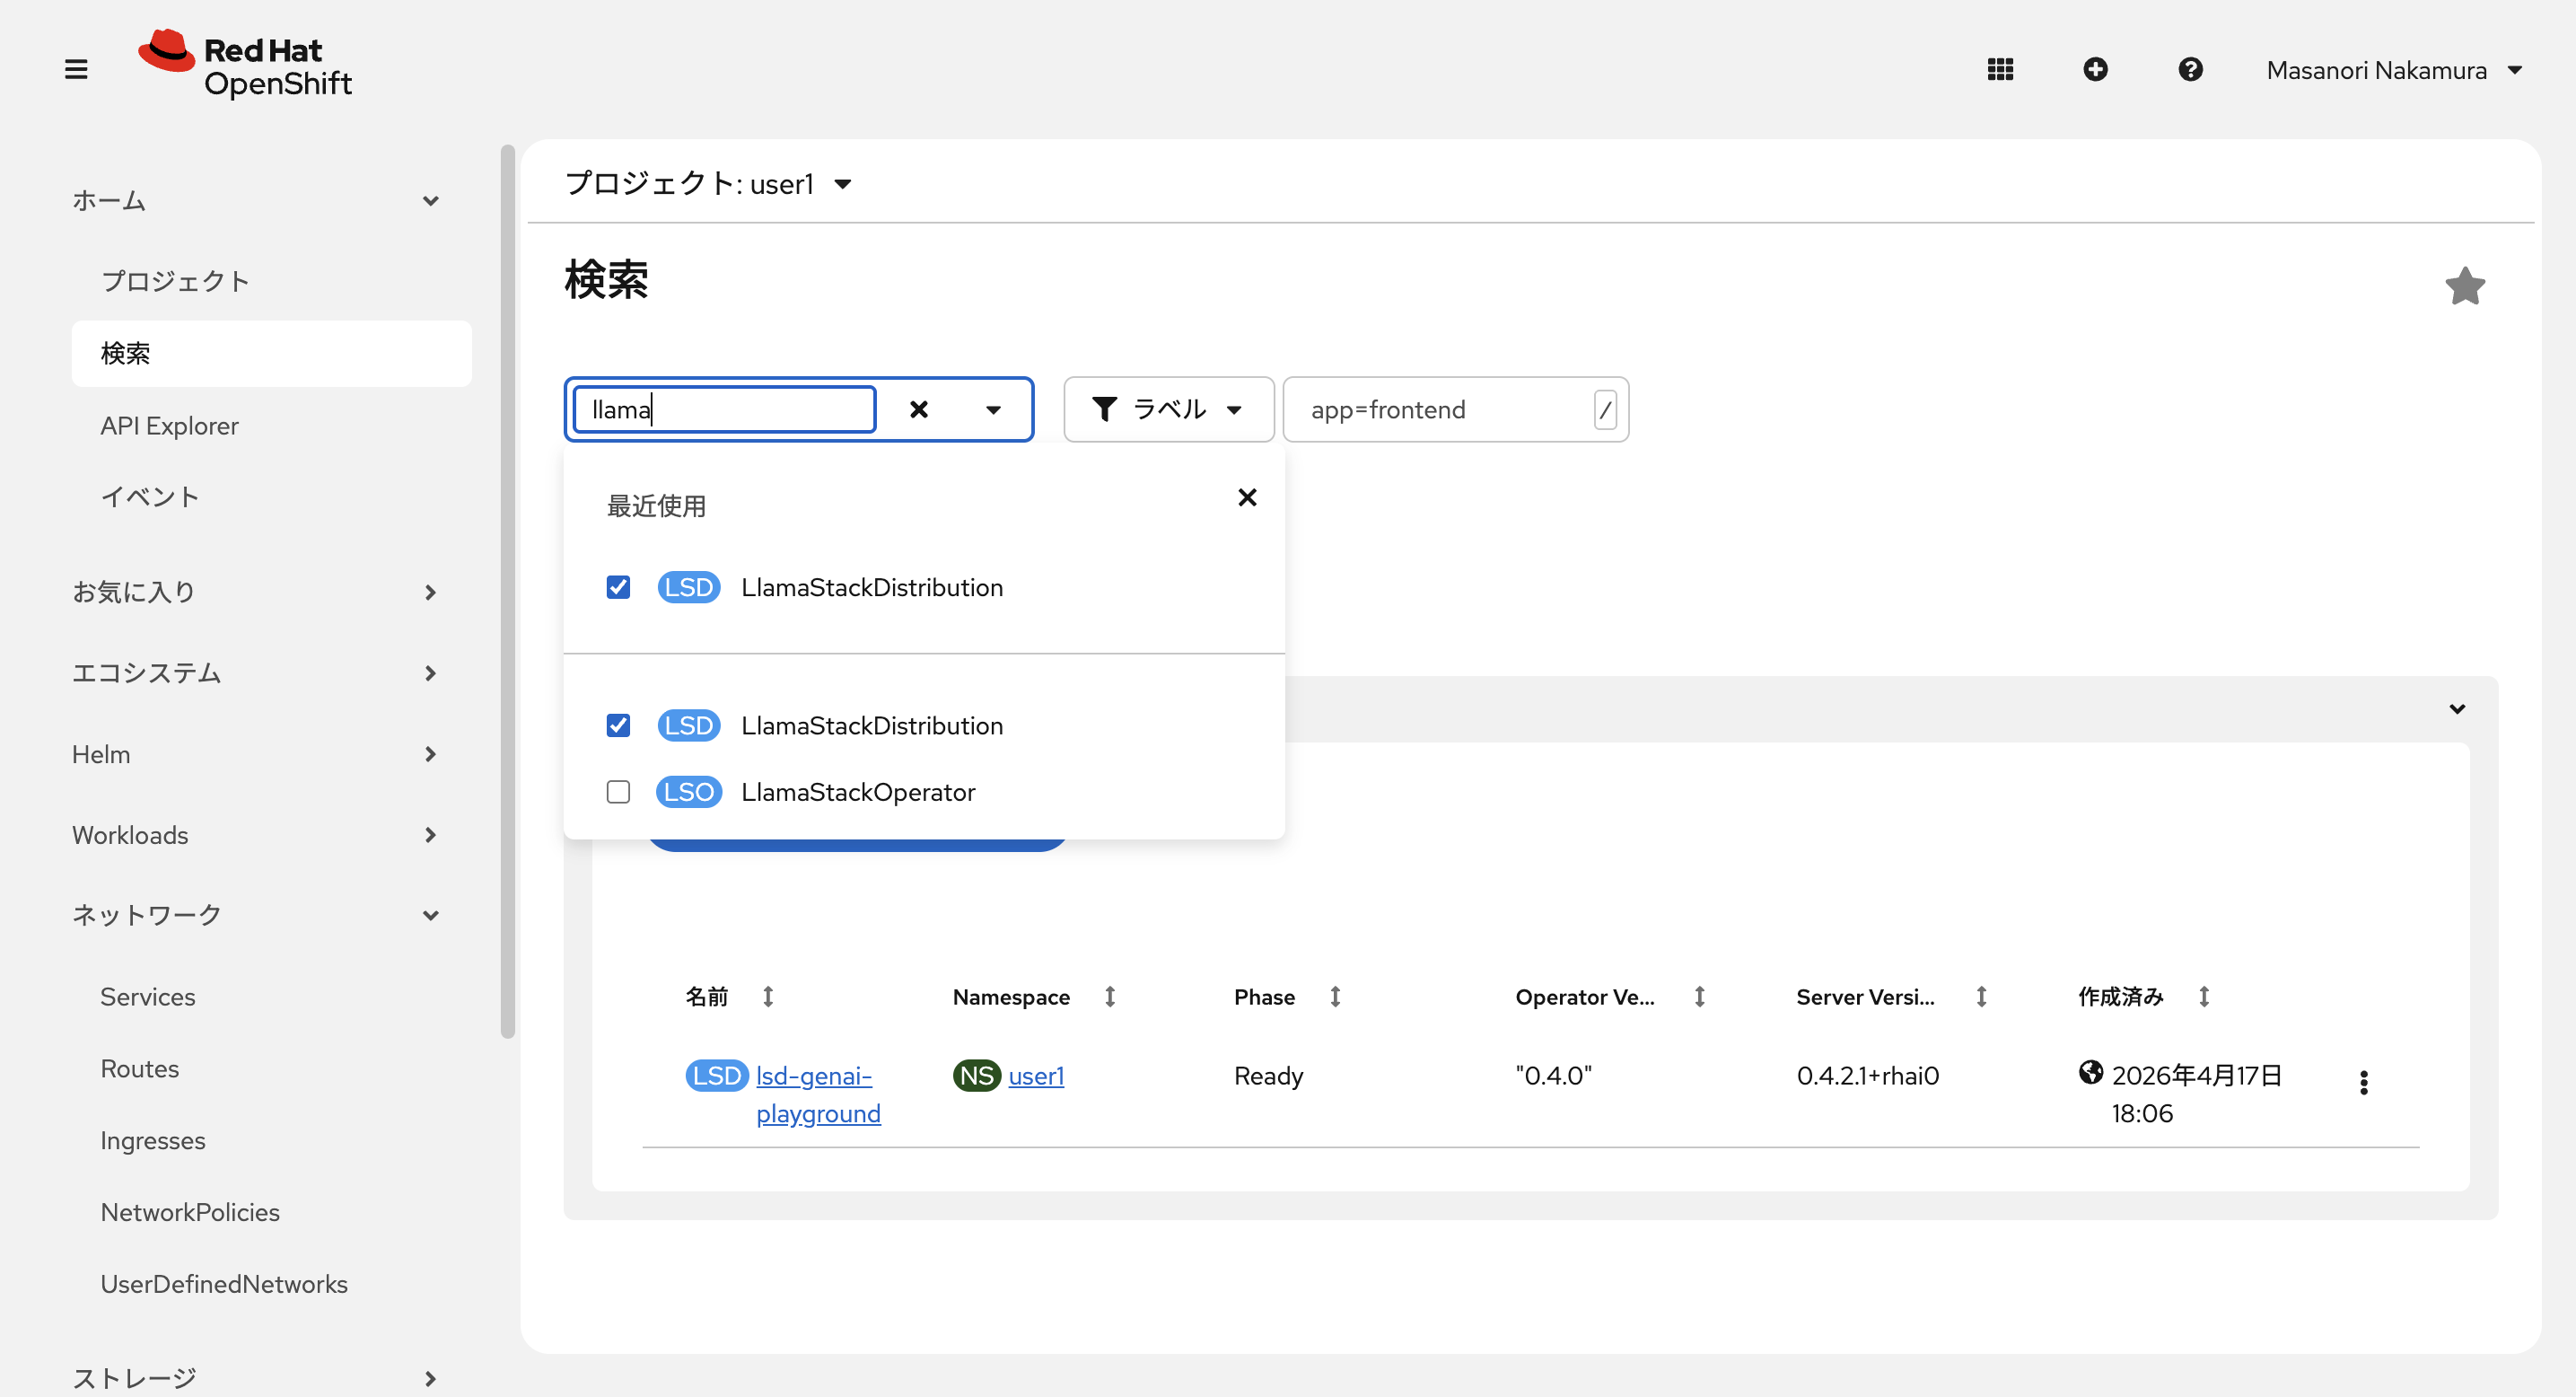Go to API Explorer in sidebar

pyautogui.click(x=169, y=425)
